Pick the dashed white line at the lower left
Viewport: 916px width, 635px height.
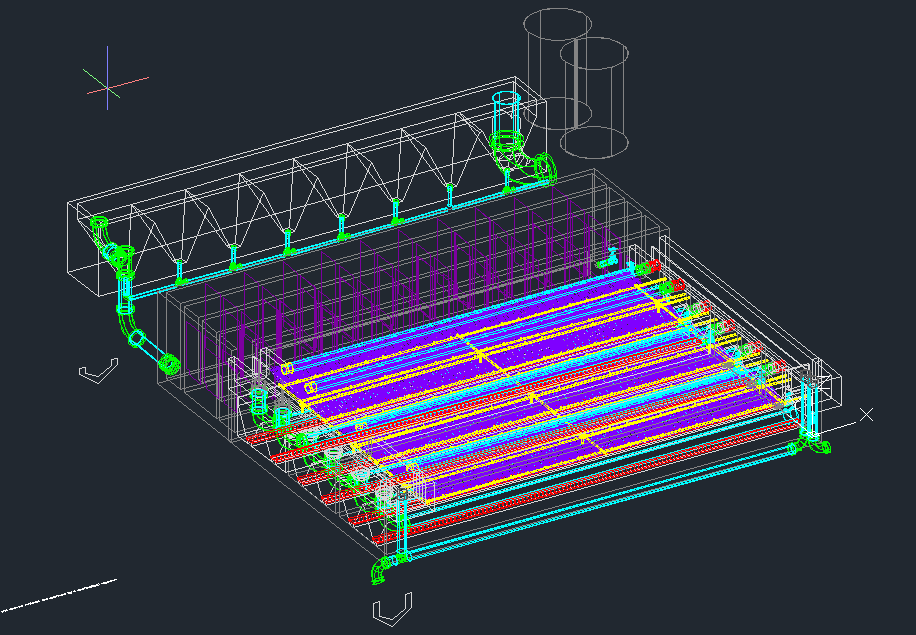(x=58, y=596)
